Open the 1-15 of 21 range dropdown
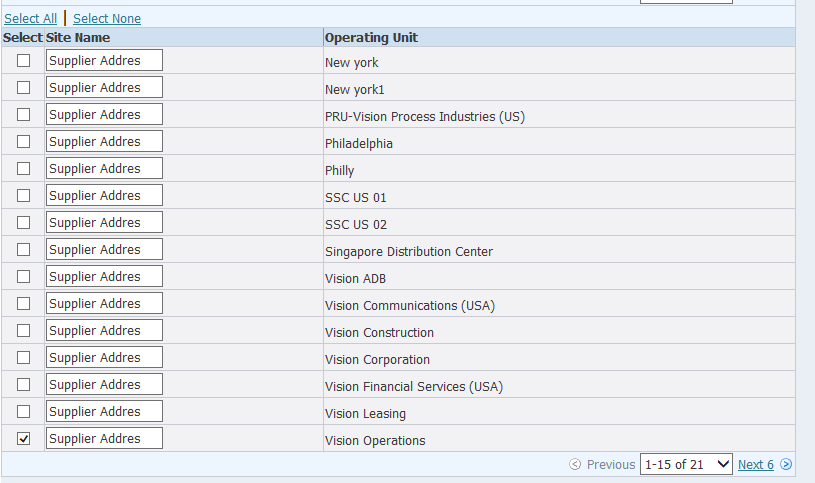This screenshot has width=815, height=483. 686,465
